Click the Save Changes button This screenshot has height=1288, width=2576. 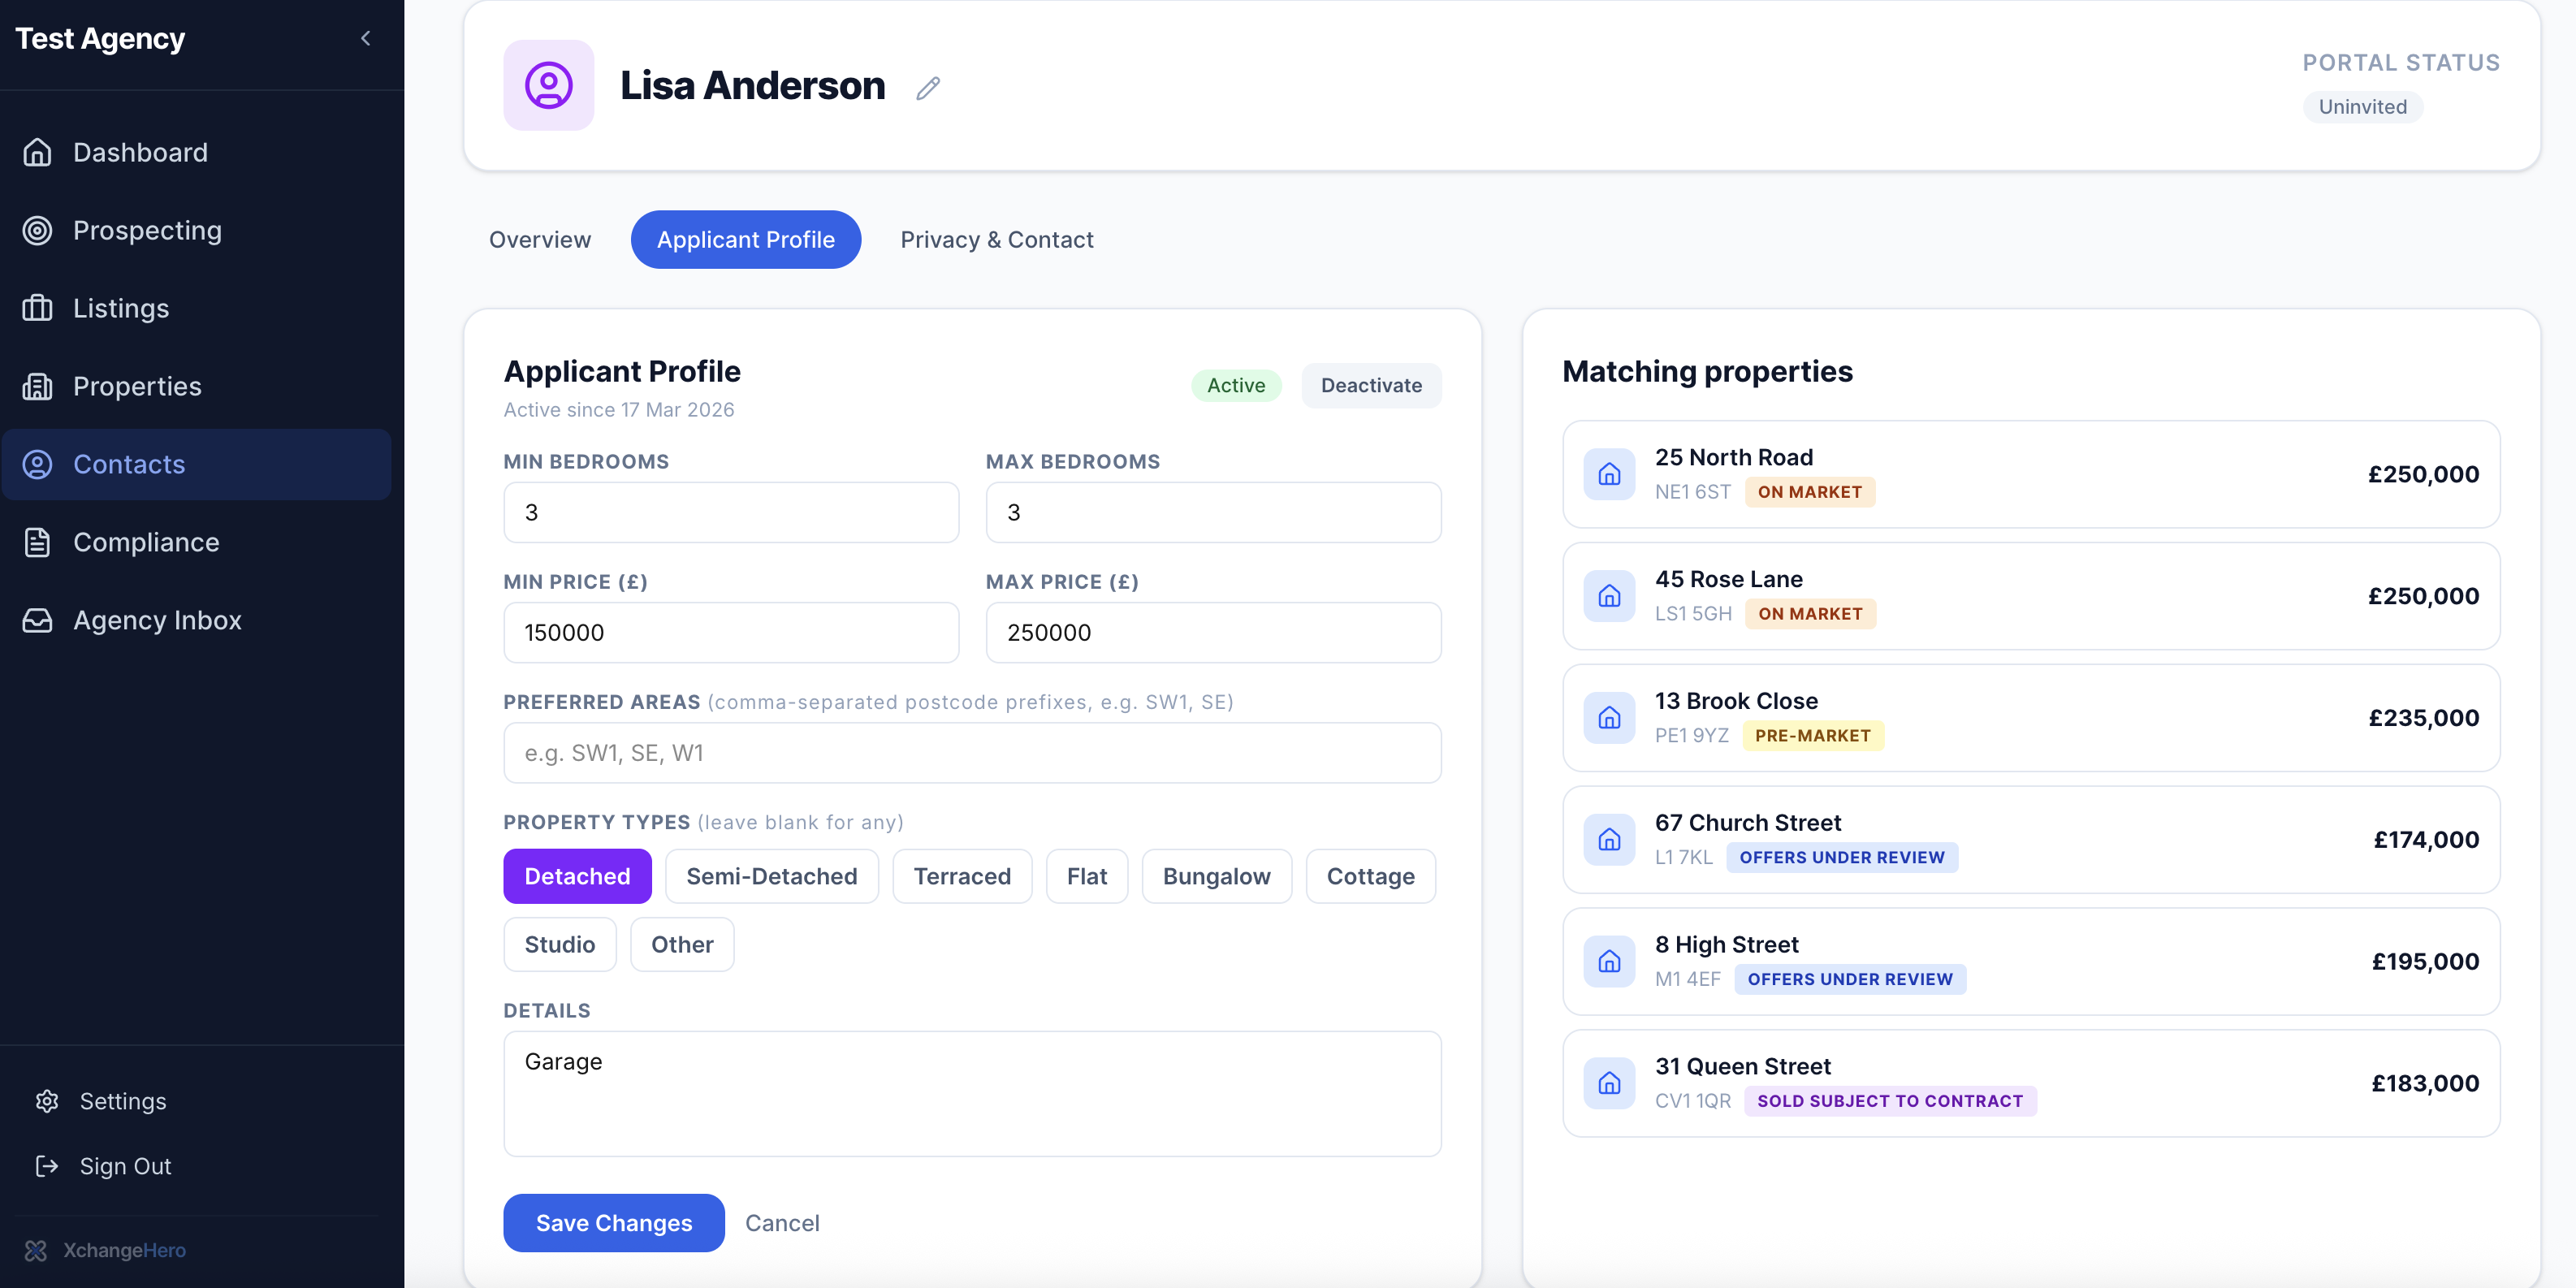[613, 1222]
